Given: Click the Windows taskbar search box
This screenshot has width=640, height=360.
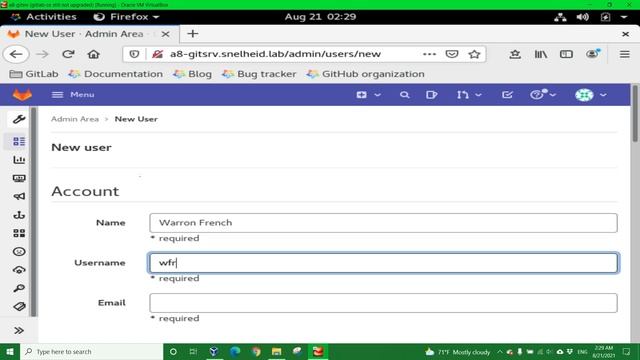Looking at the screenshot, I should pyautogui.click(x=92, y=352).
